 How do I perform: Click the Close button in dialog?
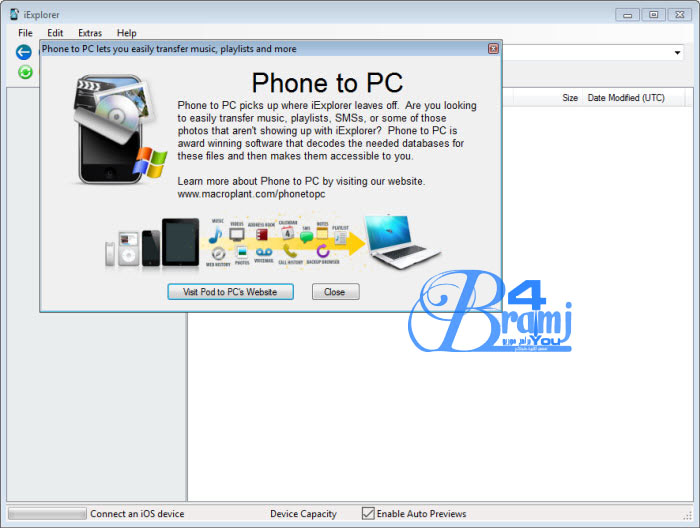click(335, 292)
